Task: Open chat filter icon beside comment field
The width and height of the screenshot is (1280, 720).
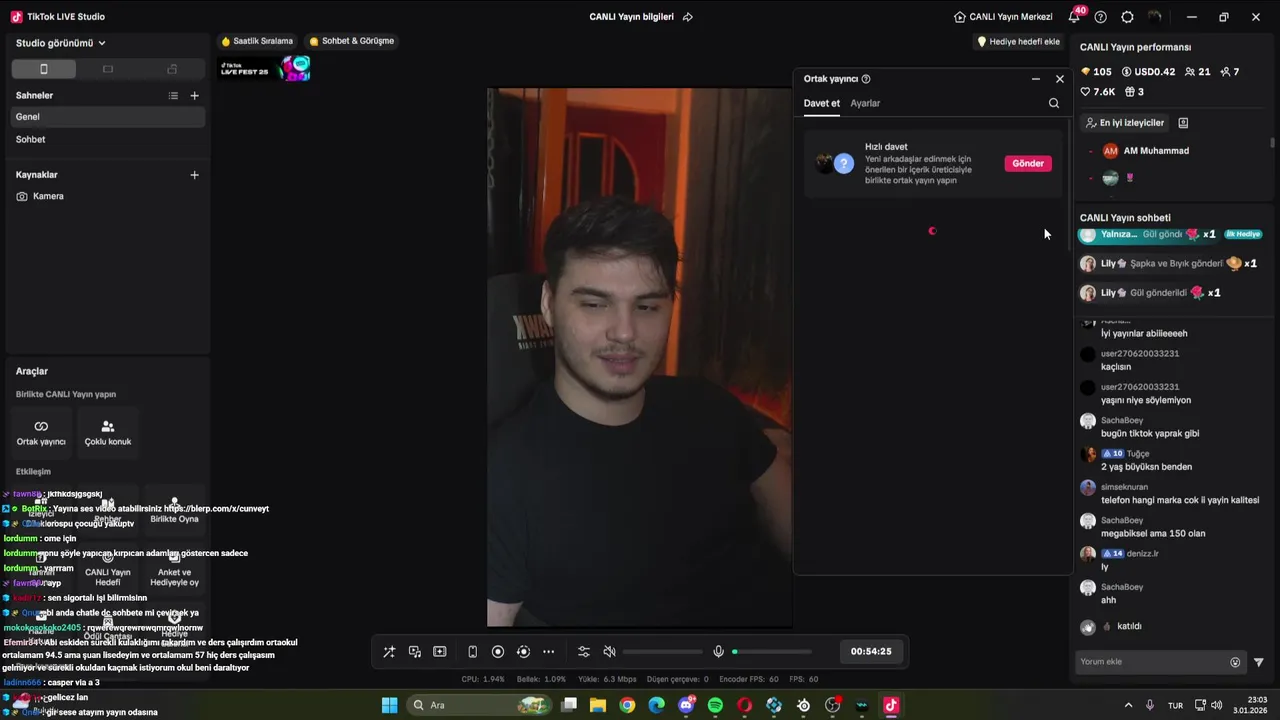Action: click(x=1259, y=662)
